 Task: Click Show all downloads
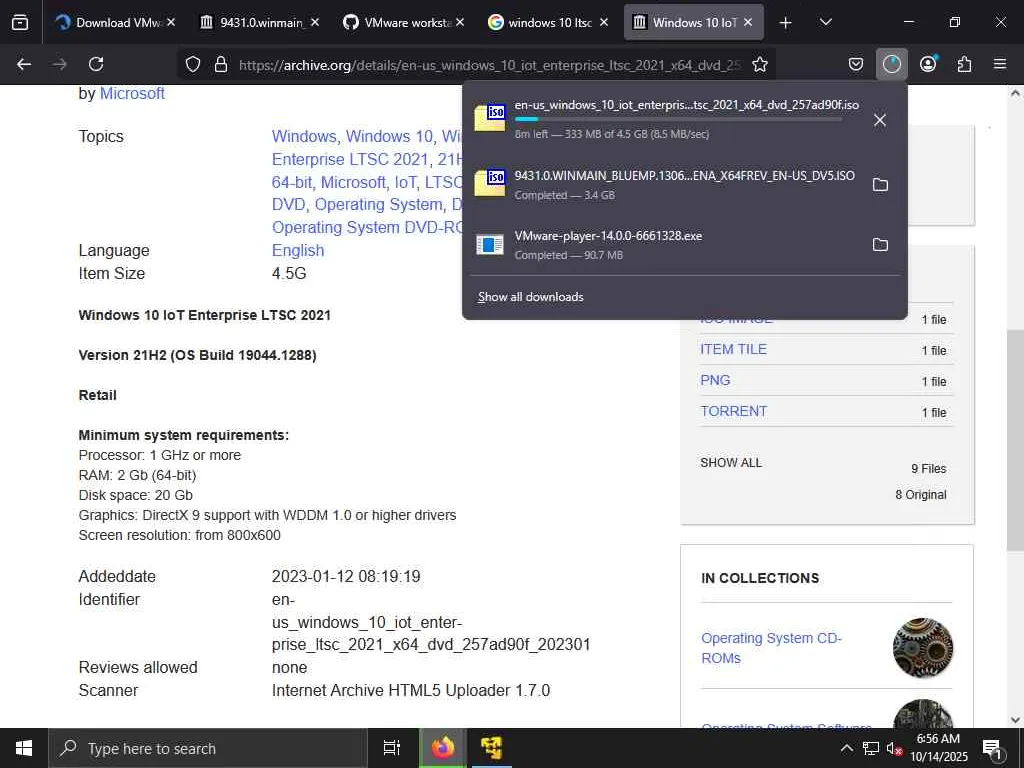point(530,297)
